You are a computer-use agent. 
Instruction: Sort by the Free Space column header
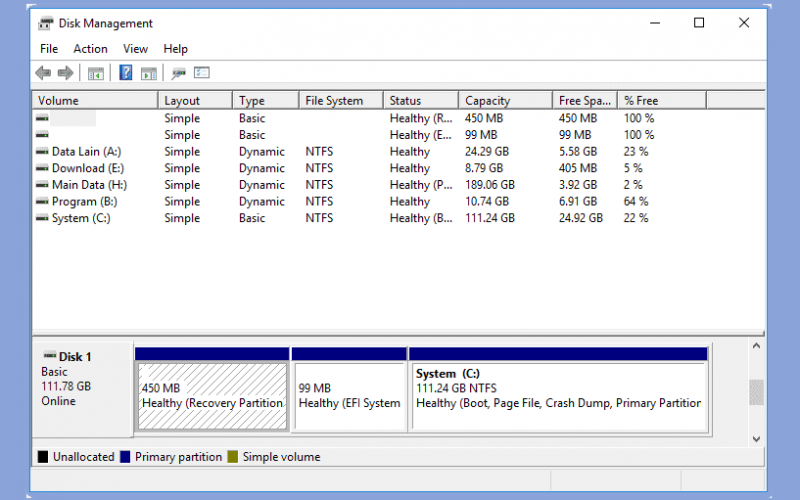pos(585,101)
